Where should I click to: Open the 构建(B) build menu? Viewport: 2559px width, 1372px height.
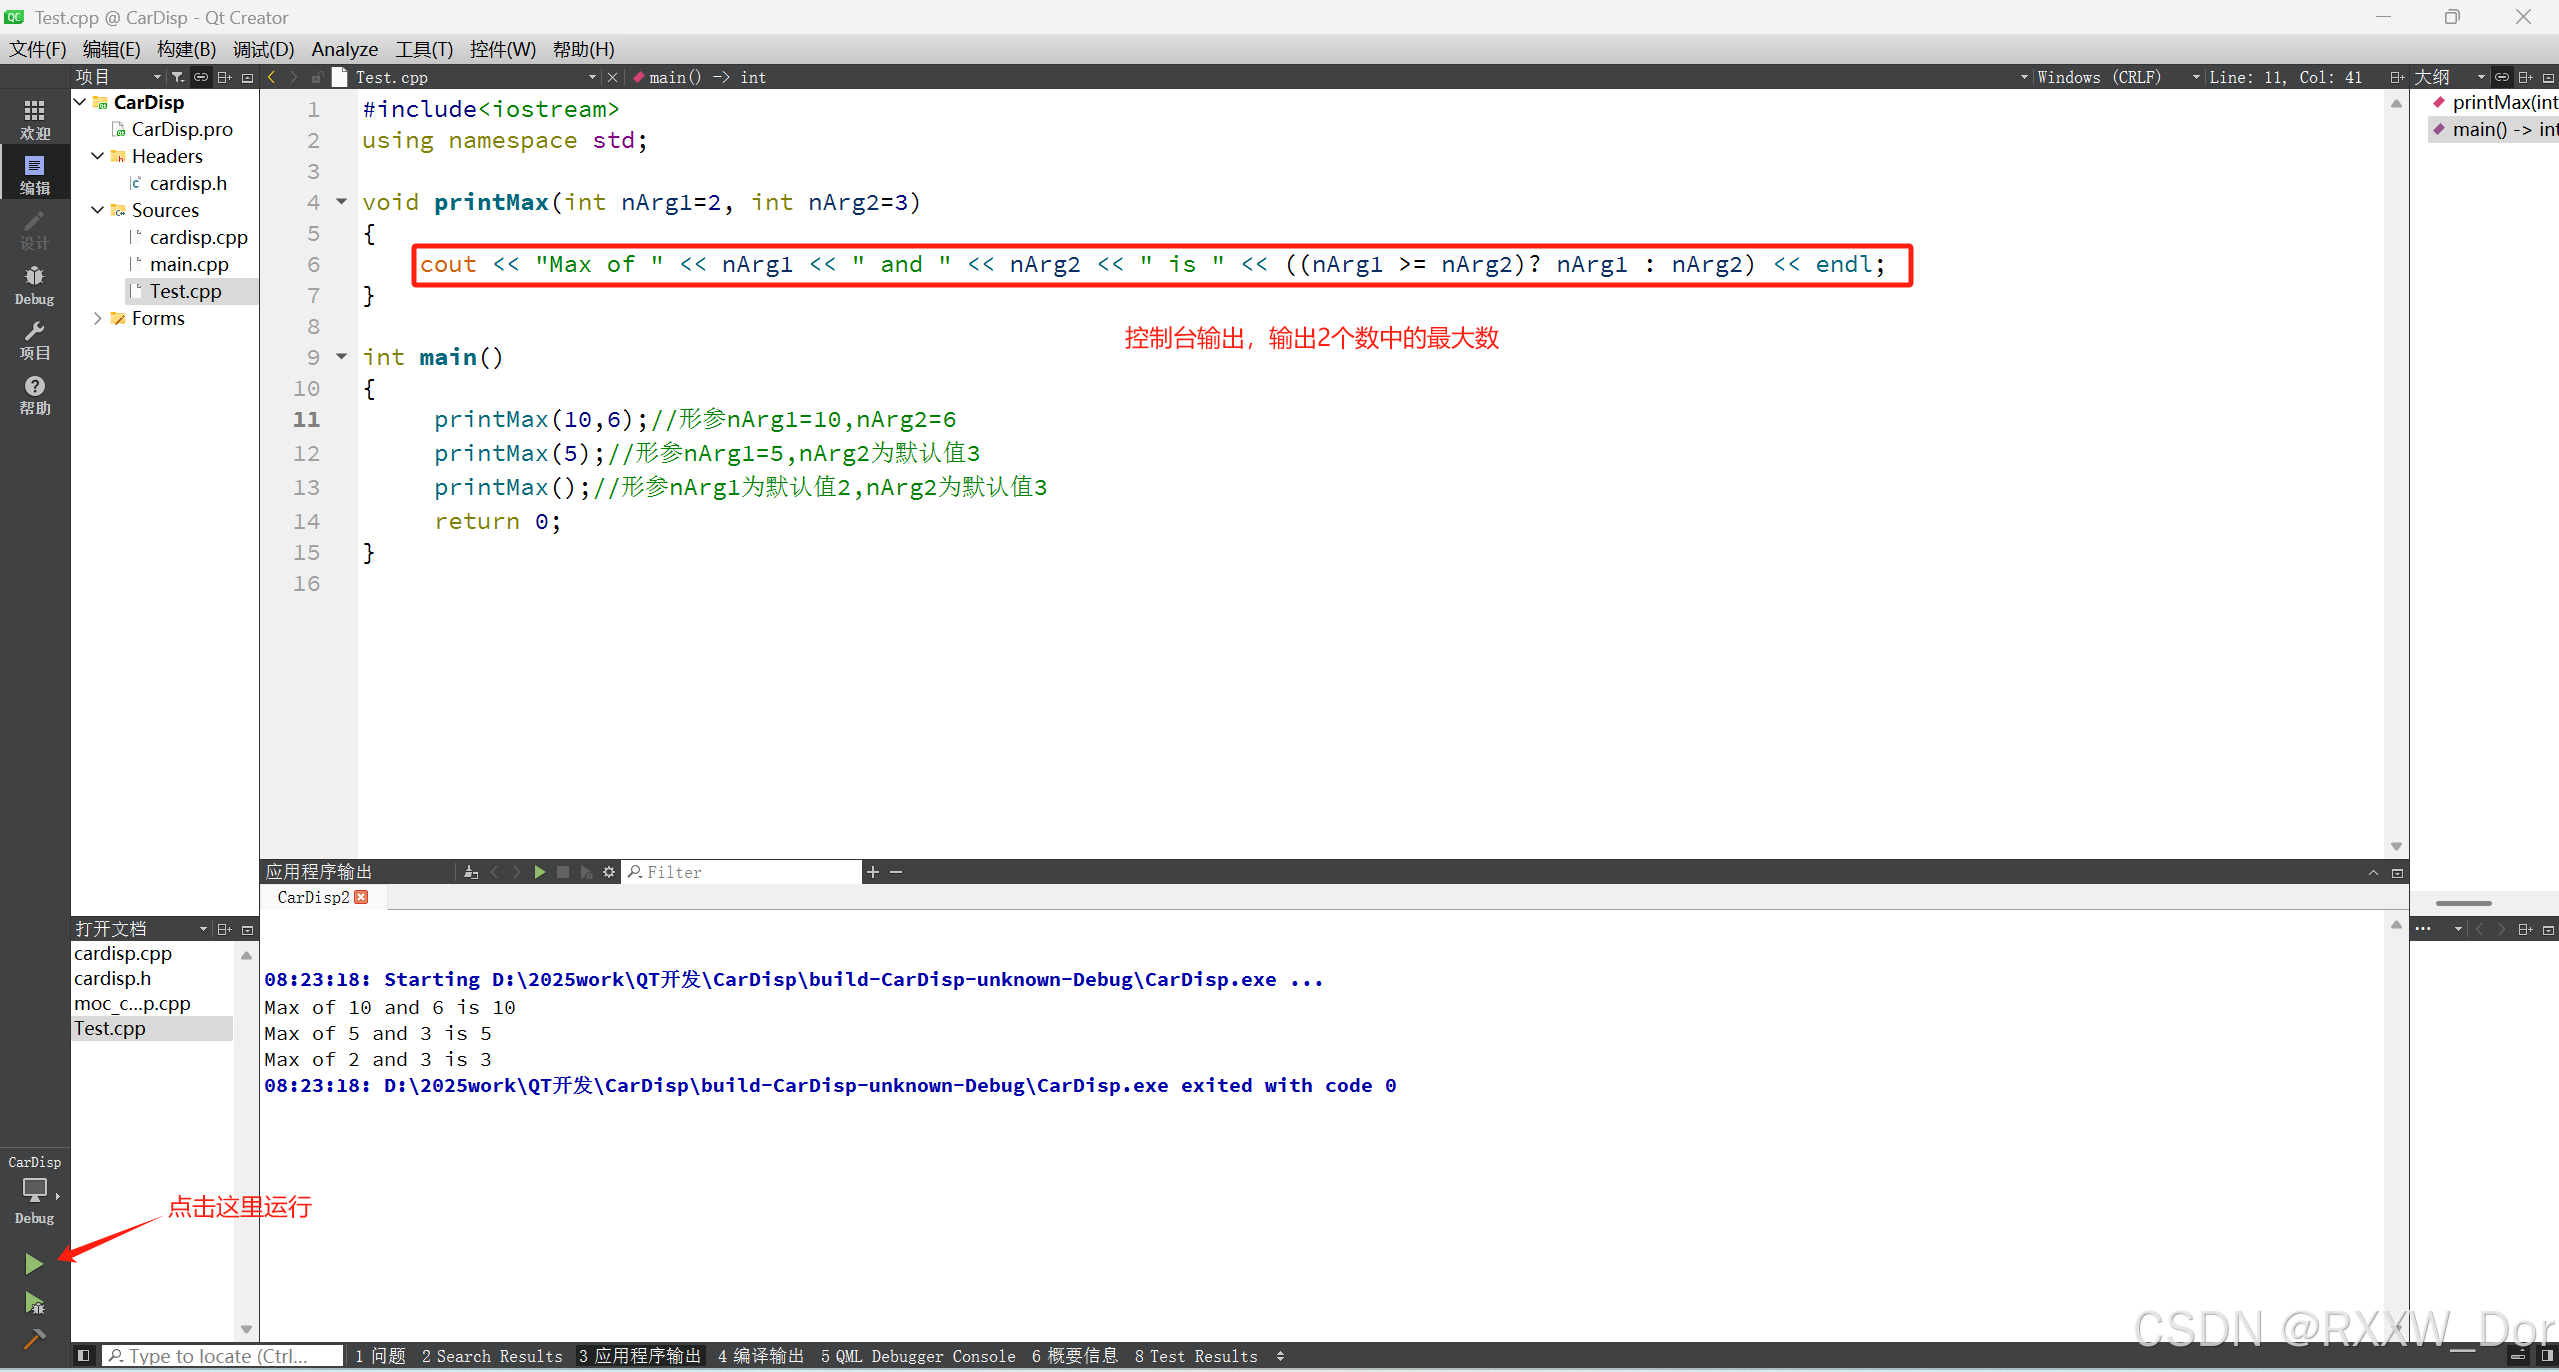186,49
